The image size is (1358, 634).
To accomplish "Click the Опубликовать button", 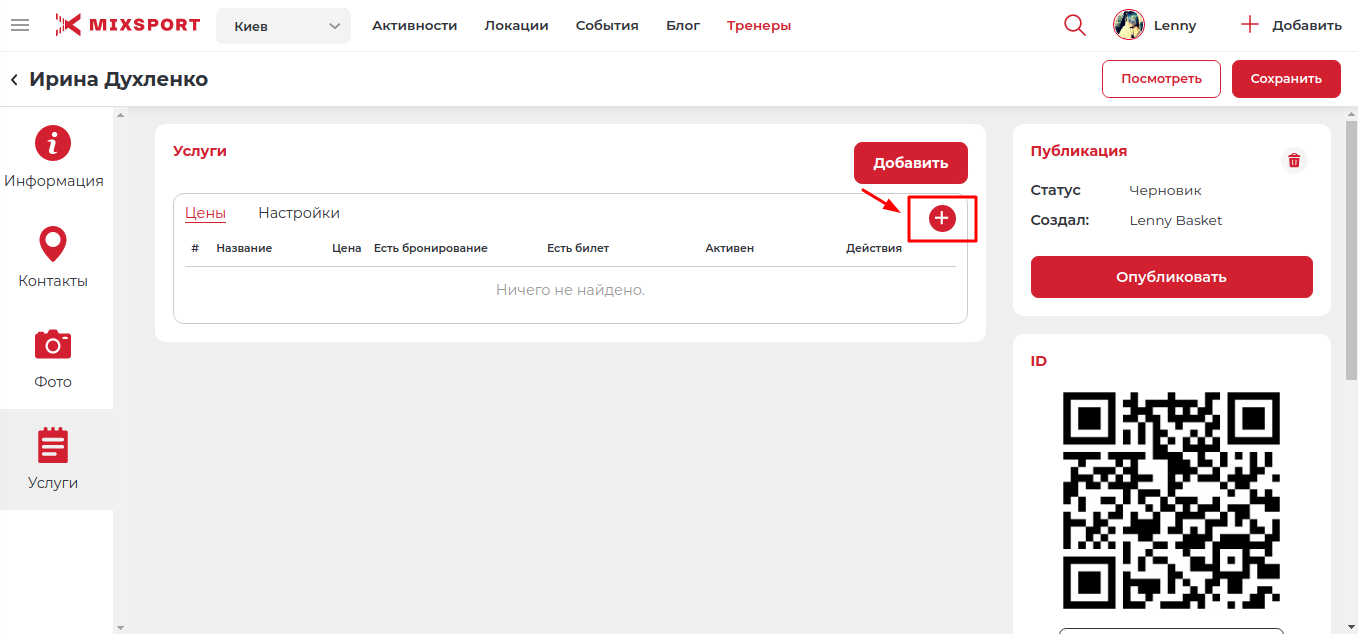I will click(1171, 277).
